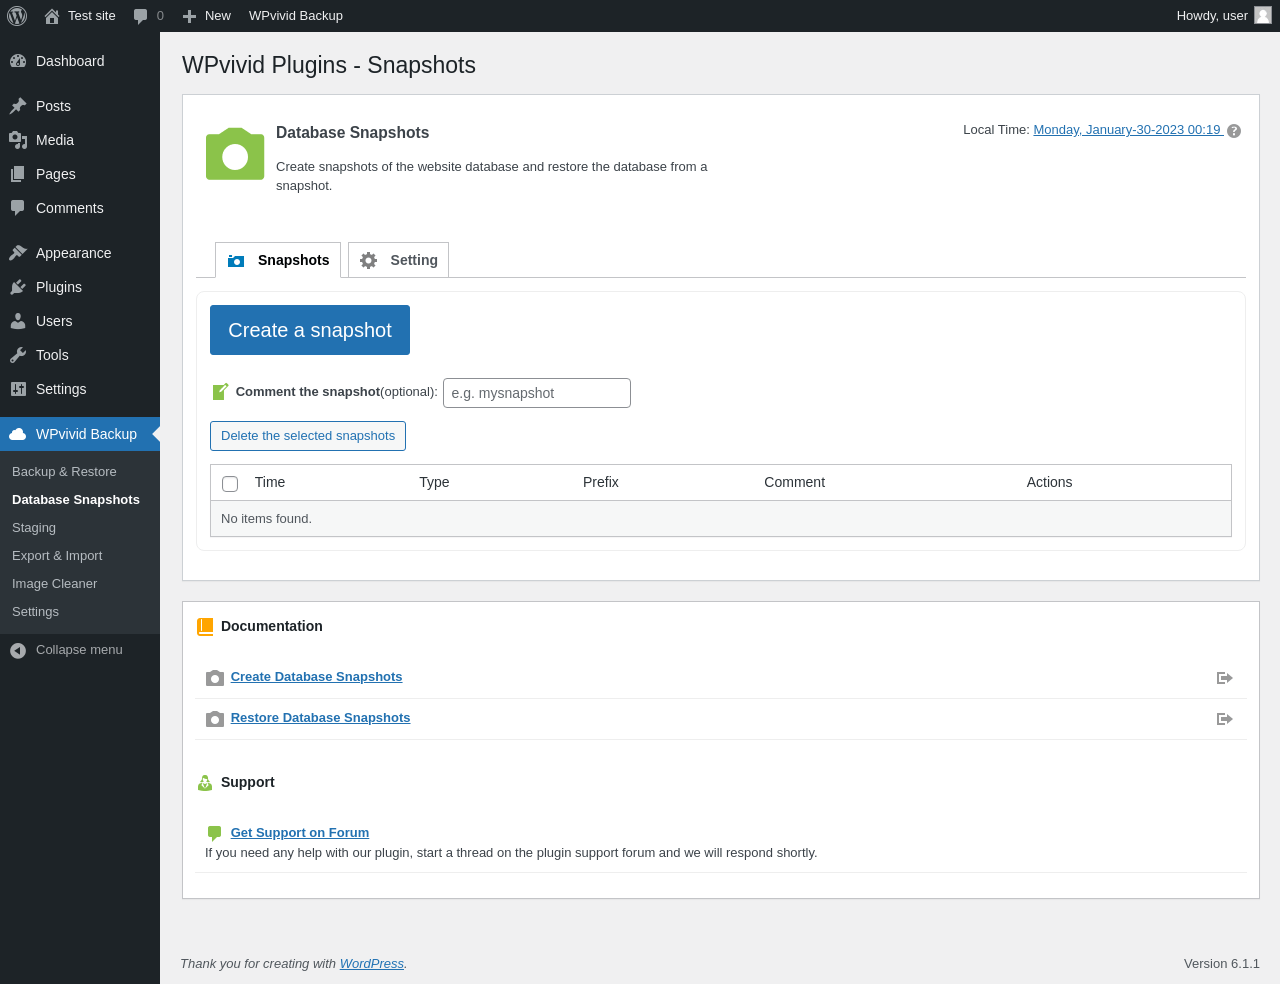
Task: Click the WPvivid Backup cloud icon
Action: tap(18, 434)
